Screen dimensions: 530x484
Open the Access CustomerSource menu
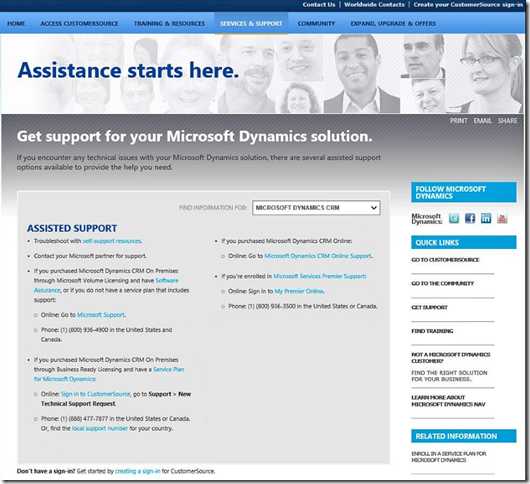tap(79, 23)
